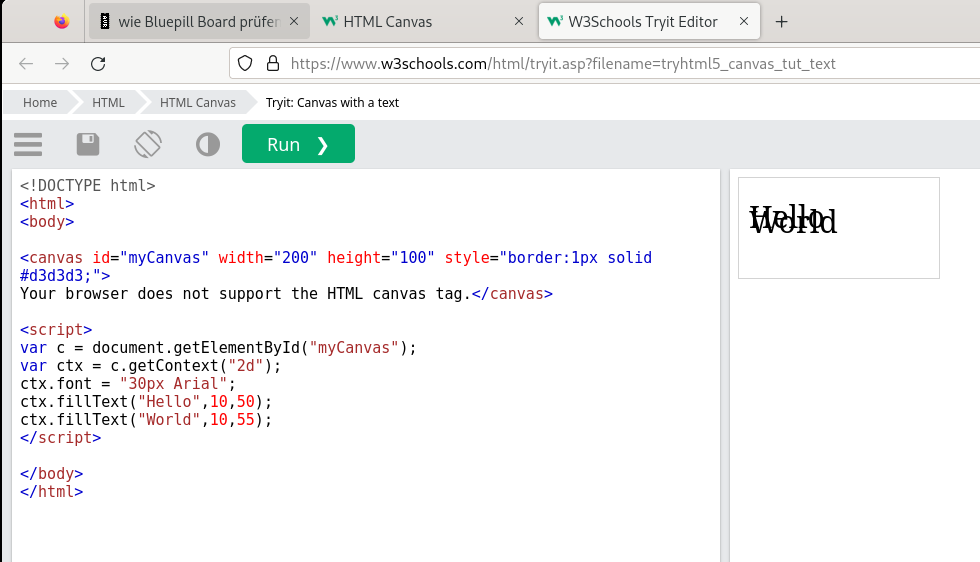
Task: Click the rendered canvas output
Action: [x=839, y=228]
